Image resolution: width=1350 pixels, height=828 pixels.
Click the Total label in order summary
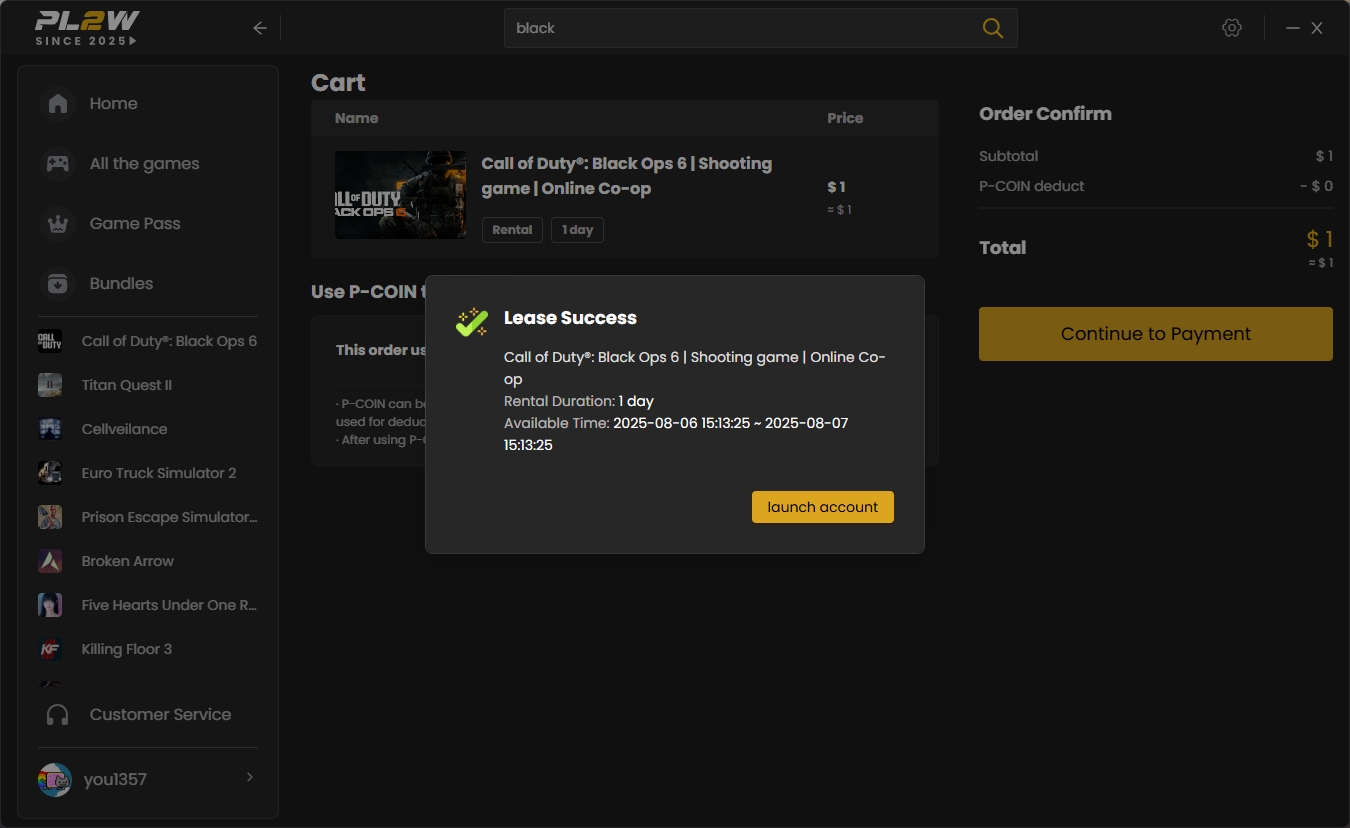tap(1003, 248)
